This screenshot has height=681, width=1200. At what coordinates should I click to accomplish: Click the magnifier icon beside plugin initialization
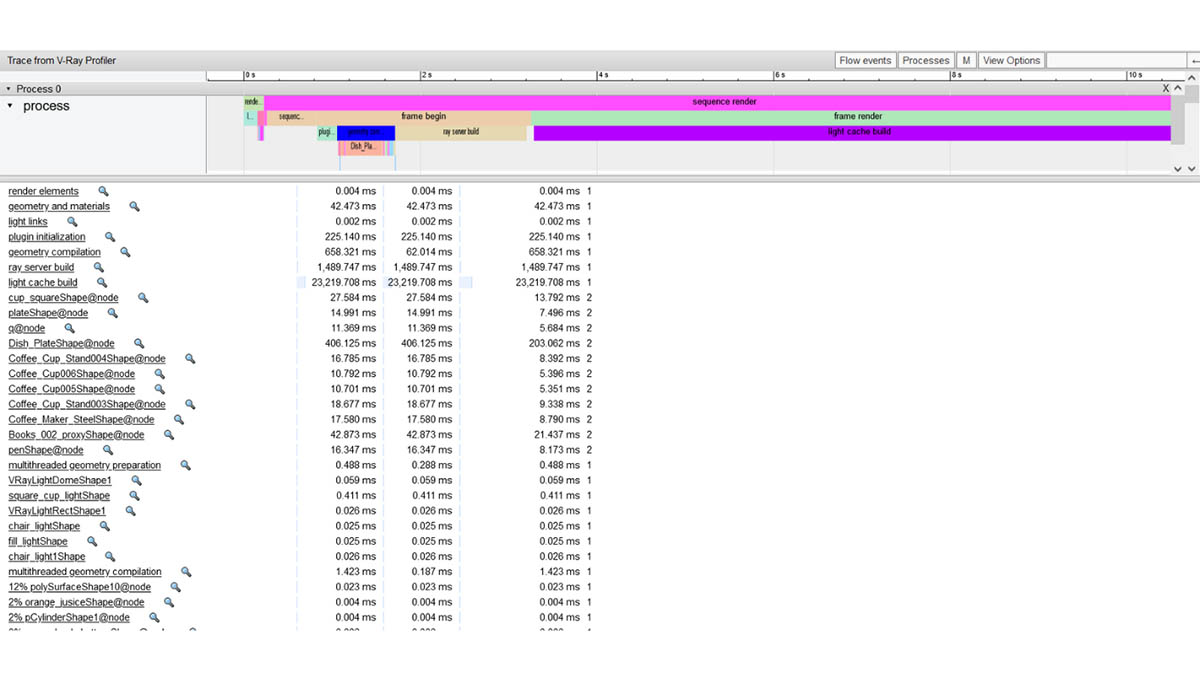[110, 236]
